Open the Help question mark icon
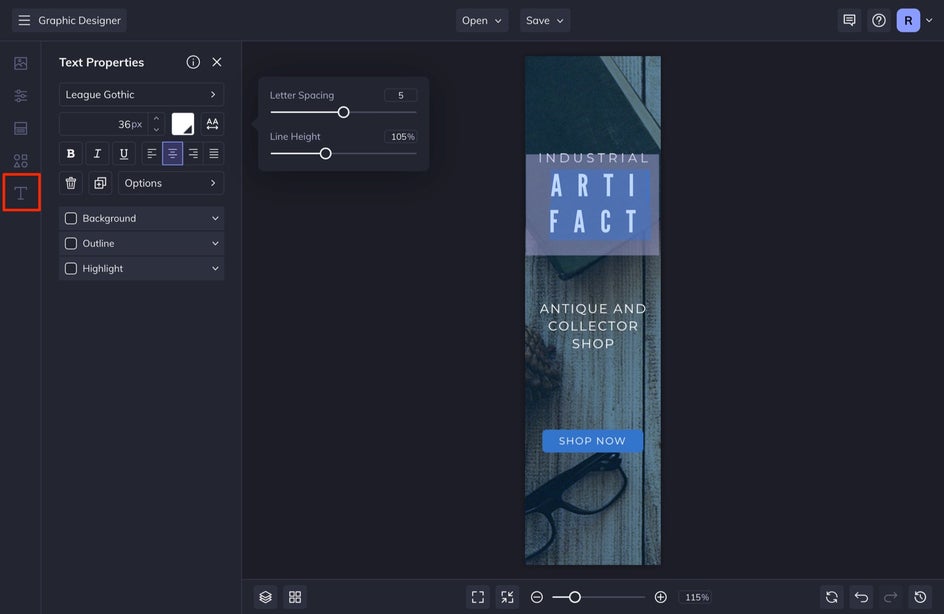The image size is (944, 614). [x=879, y=20]
